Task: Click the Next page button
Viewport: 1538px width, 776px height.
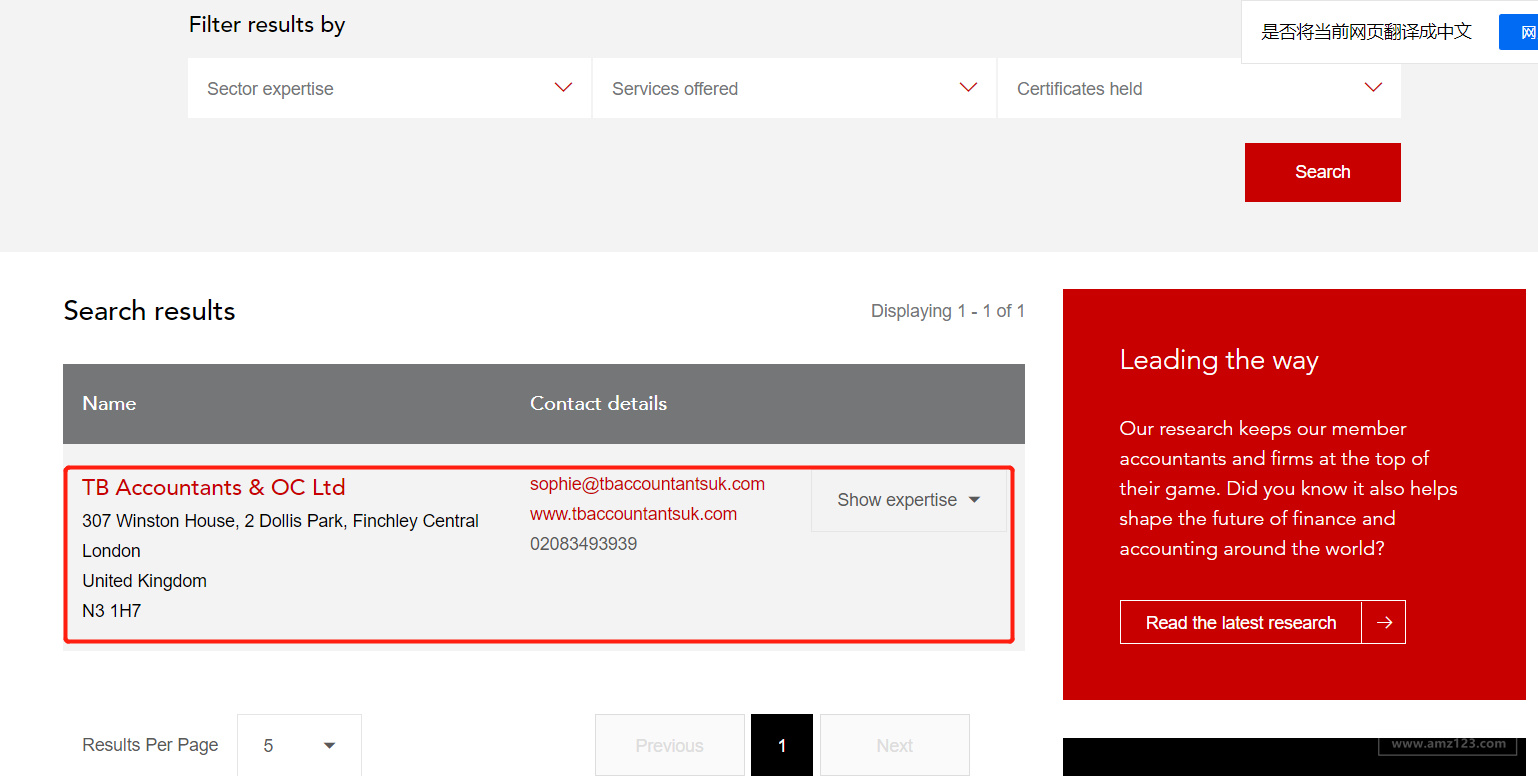Action: (895, 745)
